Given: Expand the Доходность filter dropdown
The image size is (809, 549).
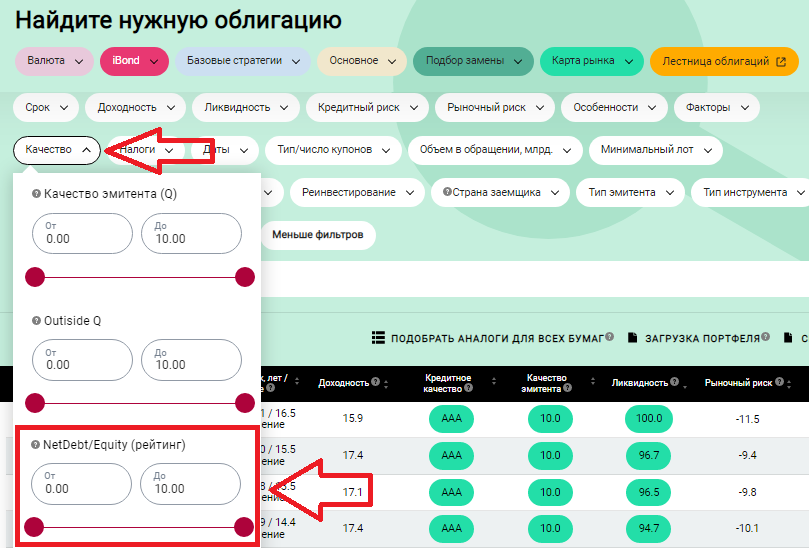Looking at the screenshot, I should [x=135, y=107].
